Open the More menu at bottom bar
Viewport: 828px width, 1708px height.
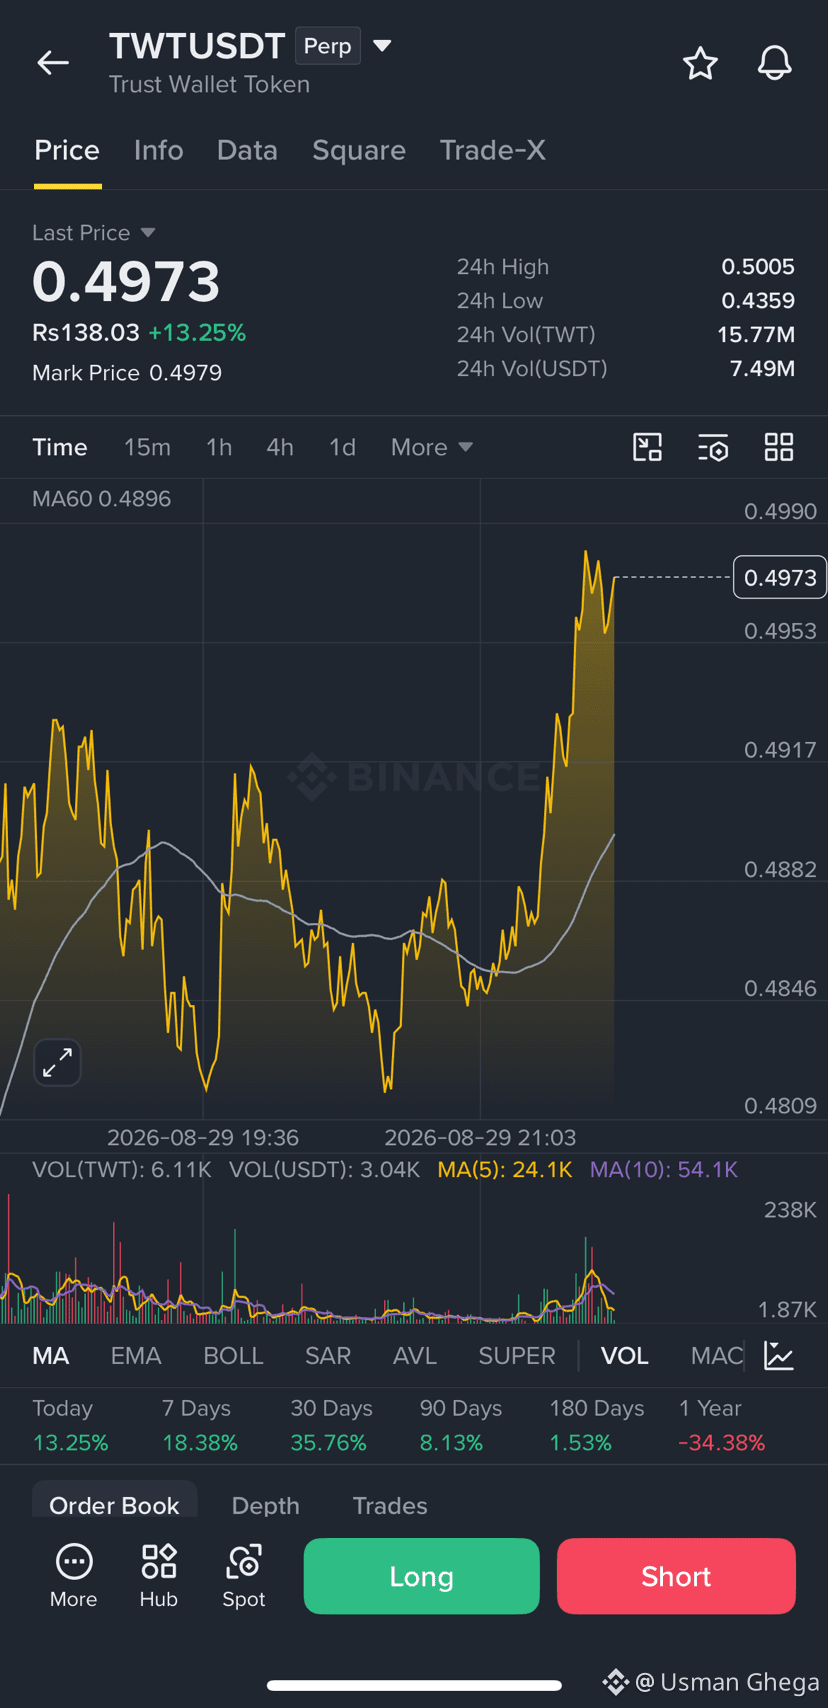pos(74,1576)
